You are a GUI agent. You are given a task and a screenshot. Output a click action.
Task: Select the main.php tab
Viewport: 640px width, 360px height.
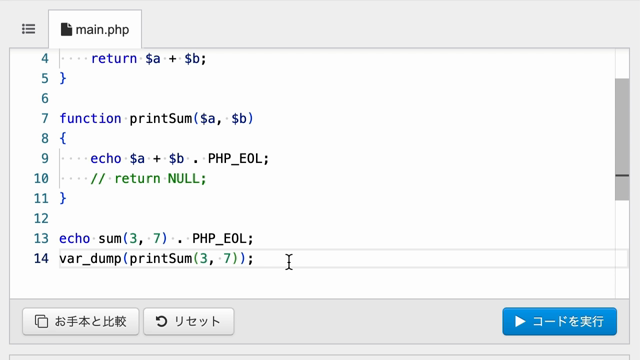click(95, 29)
